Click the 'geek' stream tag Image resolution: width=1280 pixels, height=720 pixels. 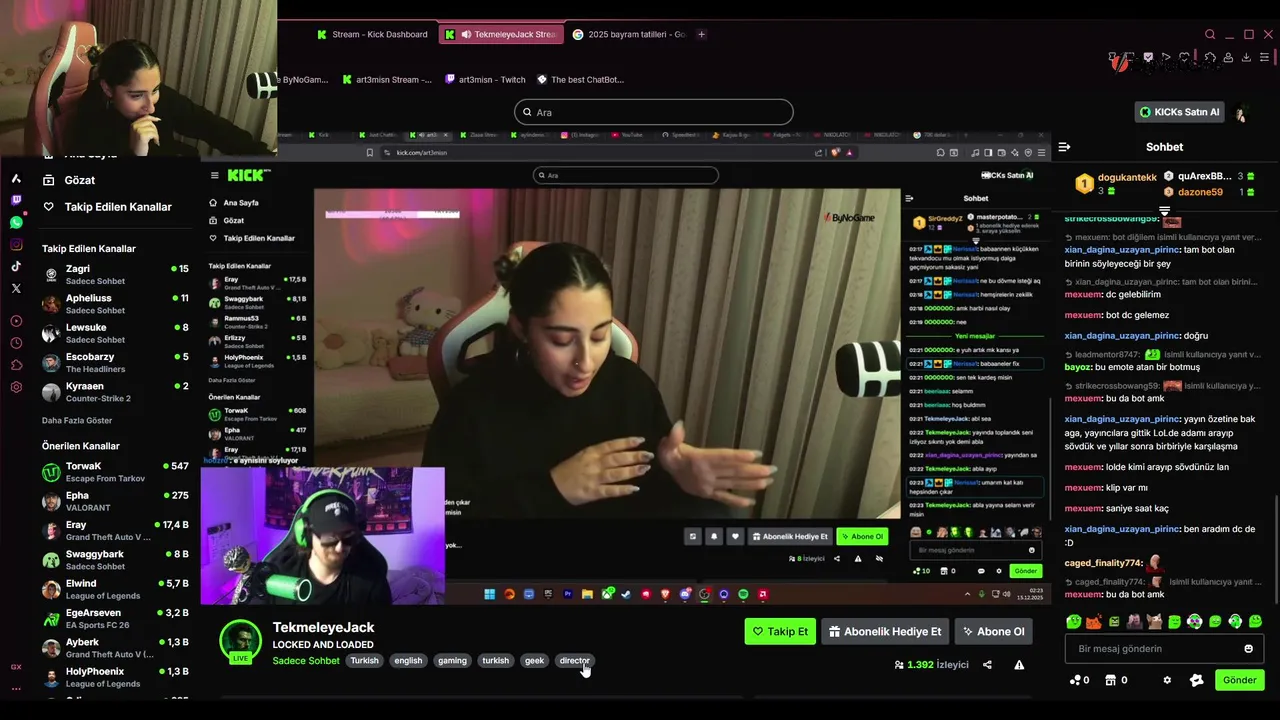[x=535, y=661]
